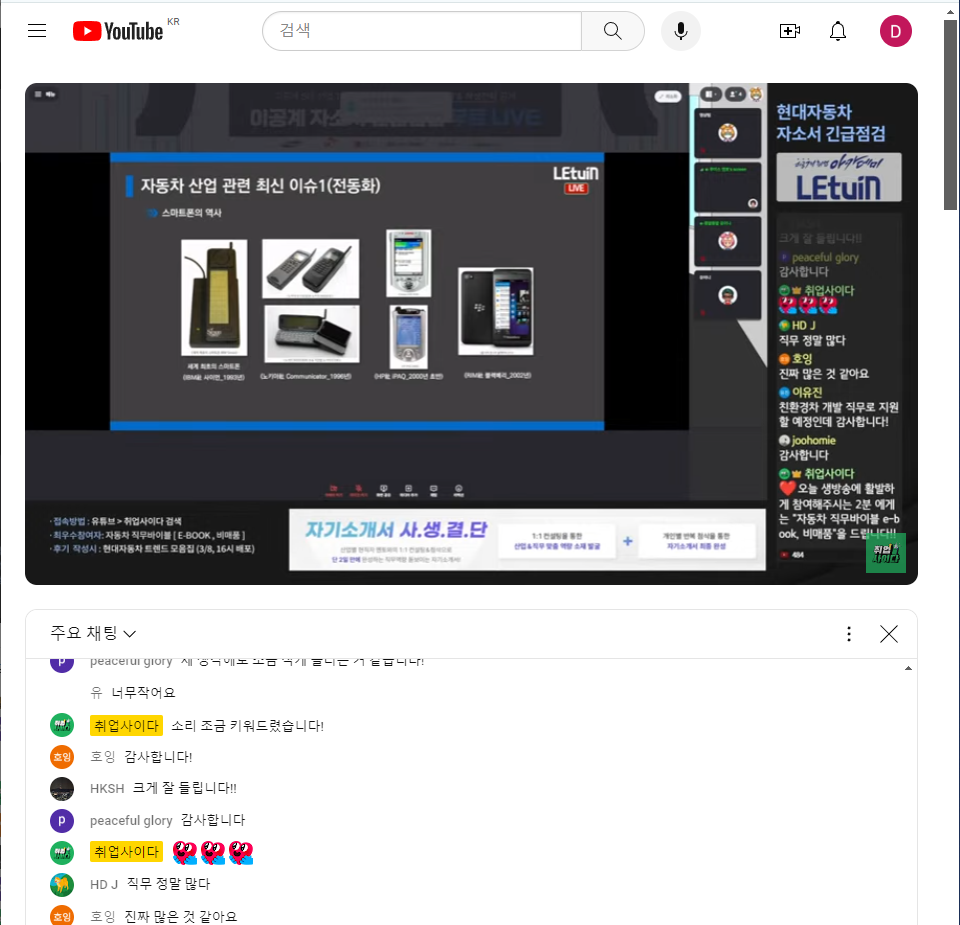Focus the 검색 search field
The image size is (960, 925).
pos(422,31)
